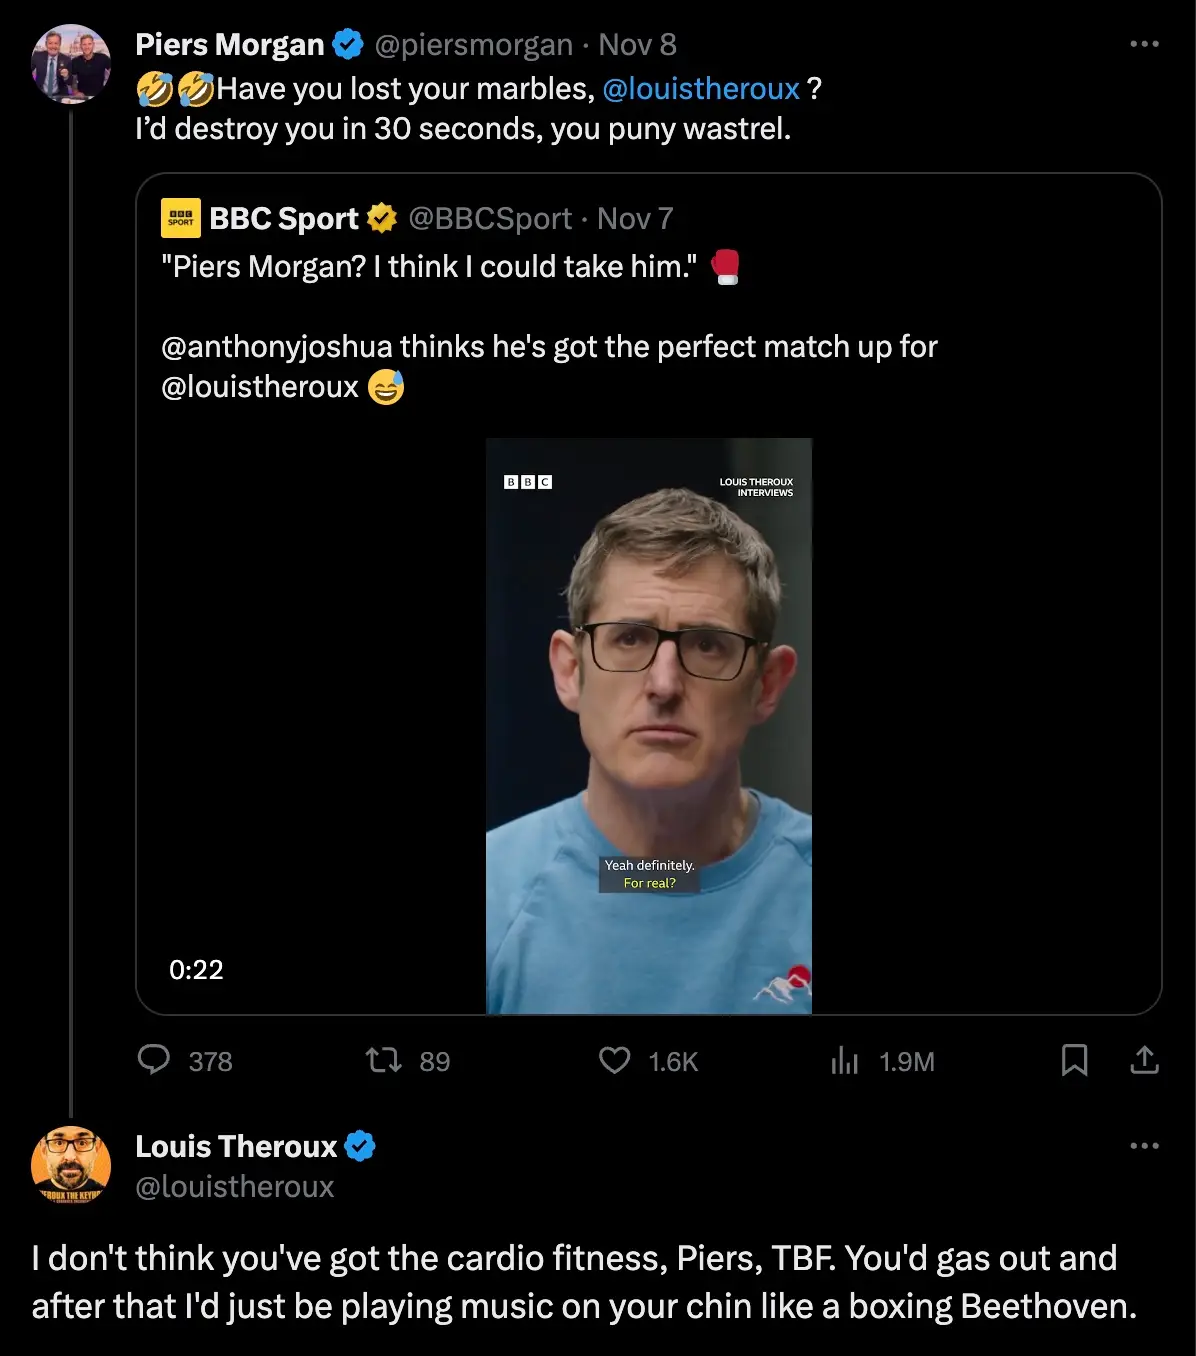The image size is (1196, 1356).
Task: Click the @piersmorgan handle
Action: pyautogui.click(x=473, y=45)
